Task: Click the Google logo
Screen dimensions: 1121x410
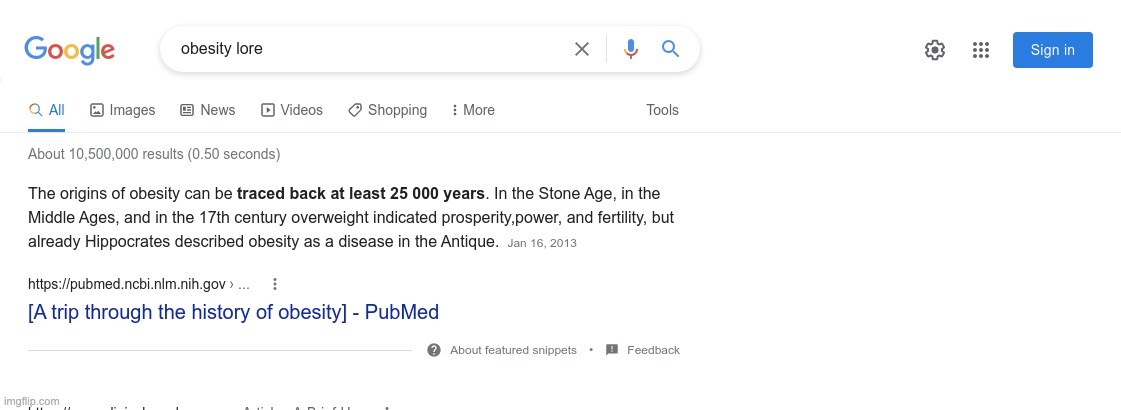Action: pos(69,50)
